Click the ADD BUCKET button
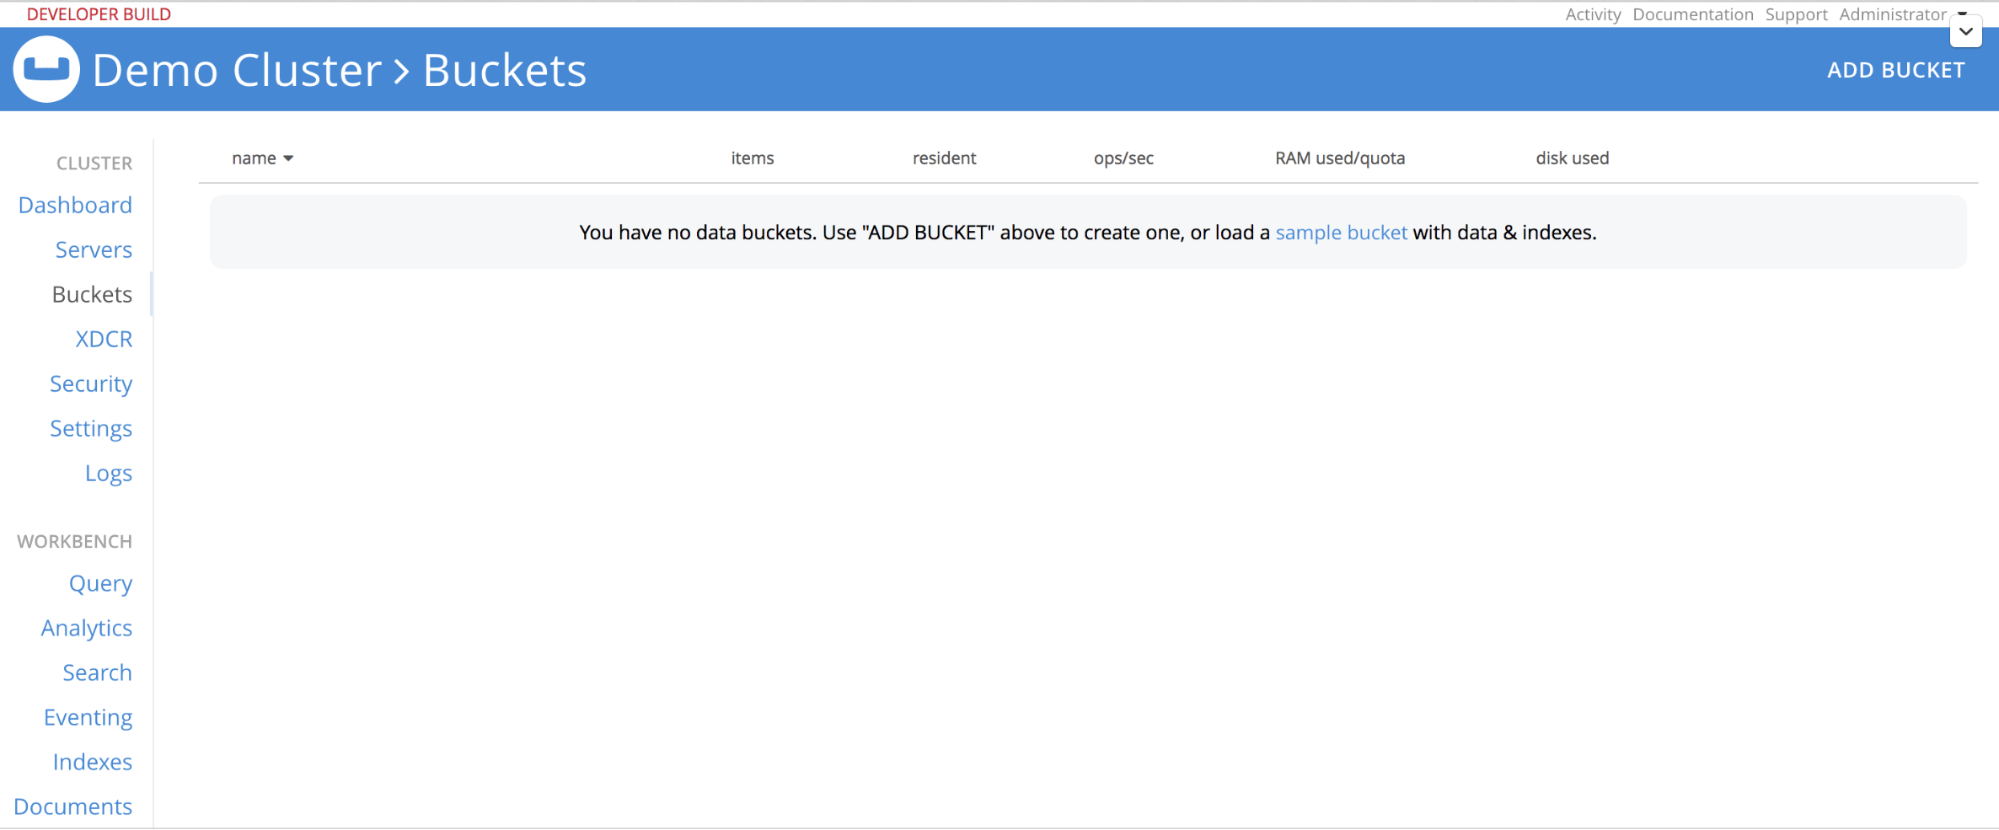The image size is (1999, 830). click(x=1895, y=70)
